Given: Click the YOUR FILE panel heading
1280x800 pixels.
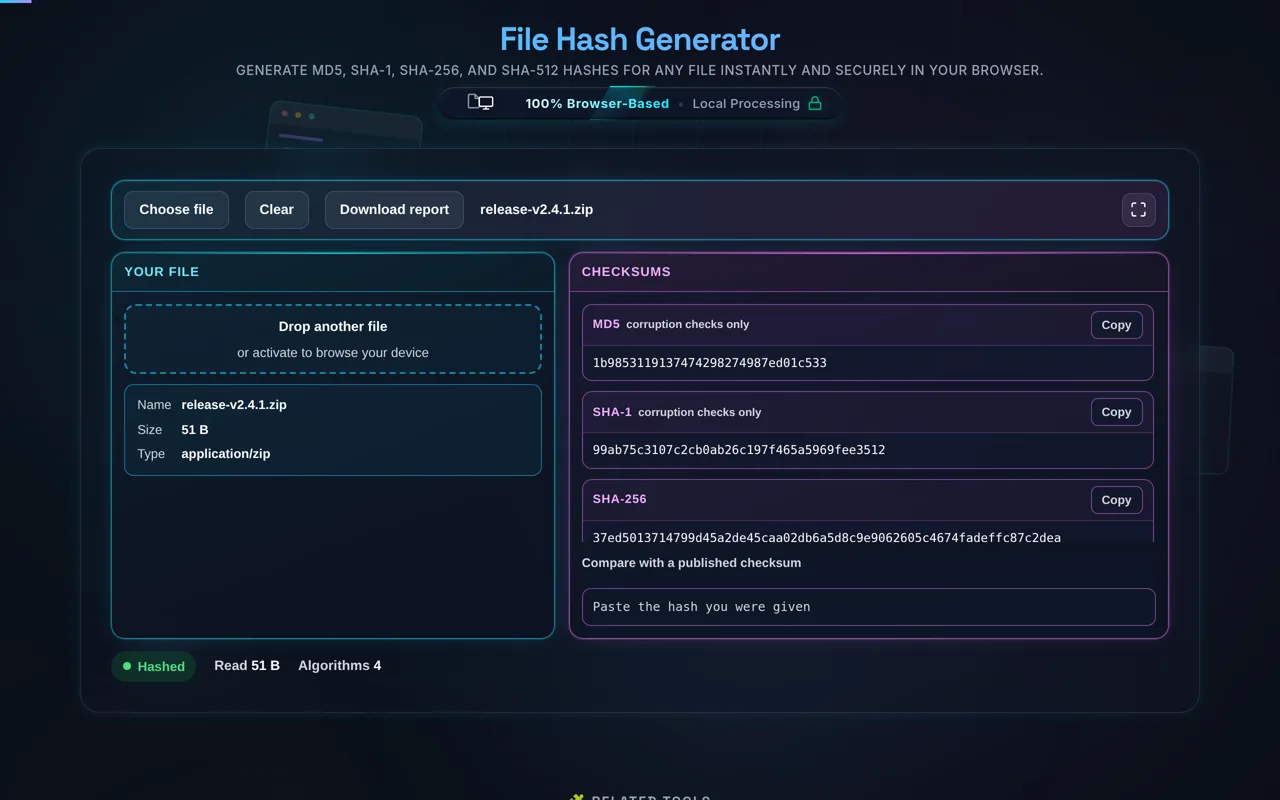Looking at the screenshot, I should point(162,272).
